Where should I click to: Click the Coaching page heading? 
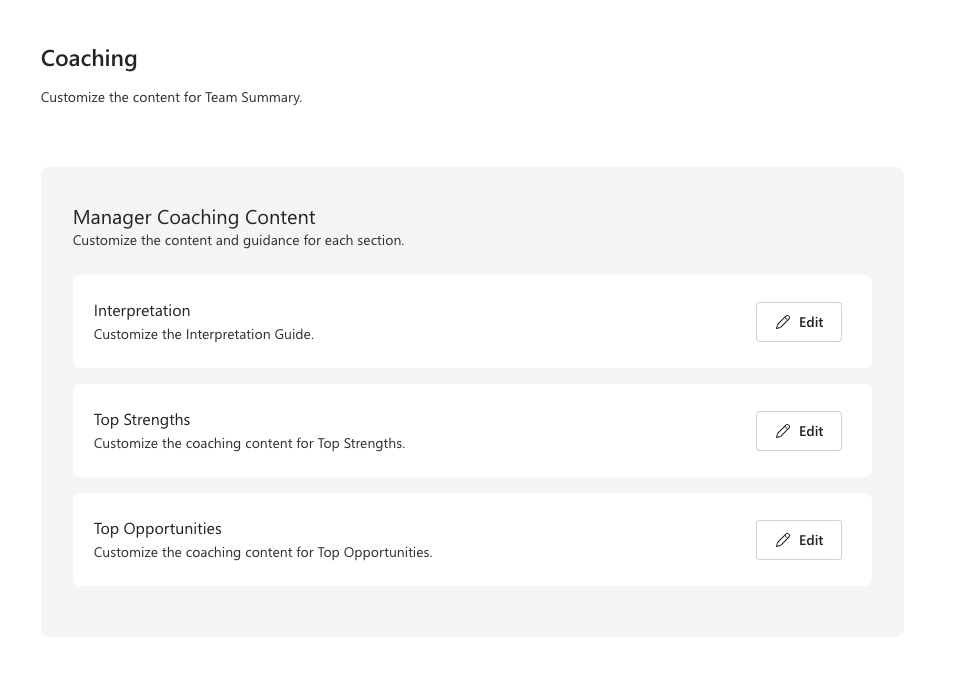coord(89,59)
